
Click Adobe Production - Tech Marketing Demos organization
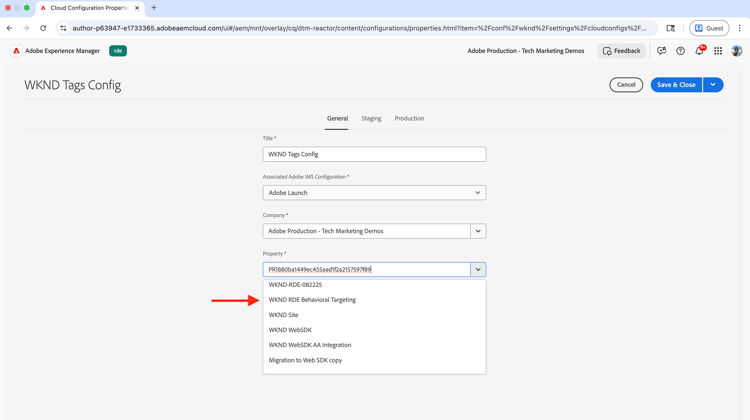[526, 51]
